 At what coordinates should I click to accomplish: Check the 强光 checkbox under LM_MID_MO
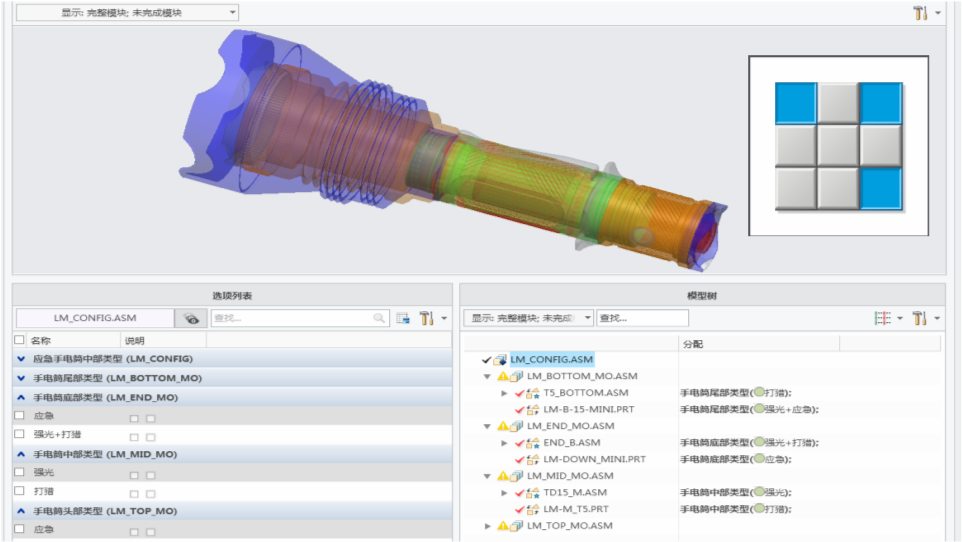[20, 472]
